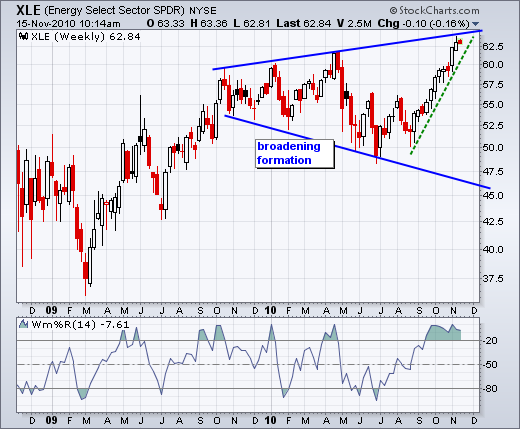Click the 50.0 price axis label
The width and height of the screenshot is (520, 429).
[x=493, y=147]
